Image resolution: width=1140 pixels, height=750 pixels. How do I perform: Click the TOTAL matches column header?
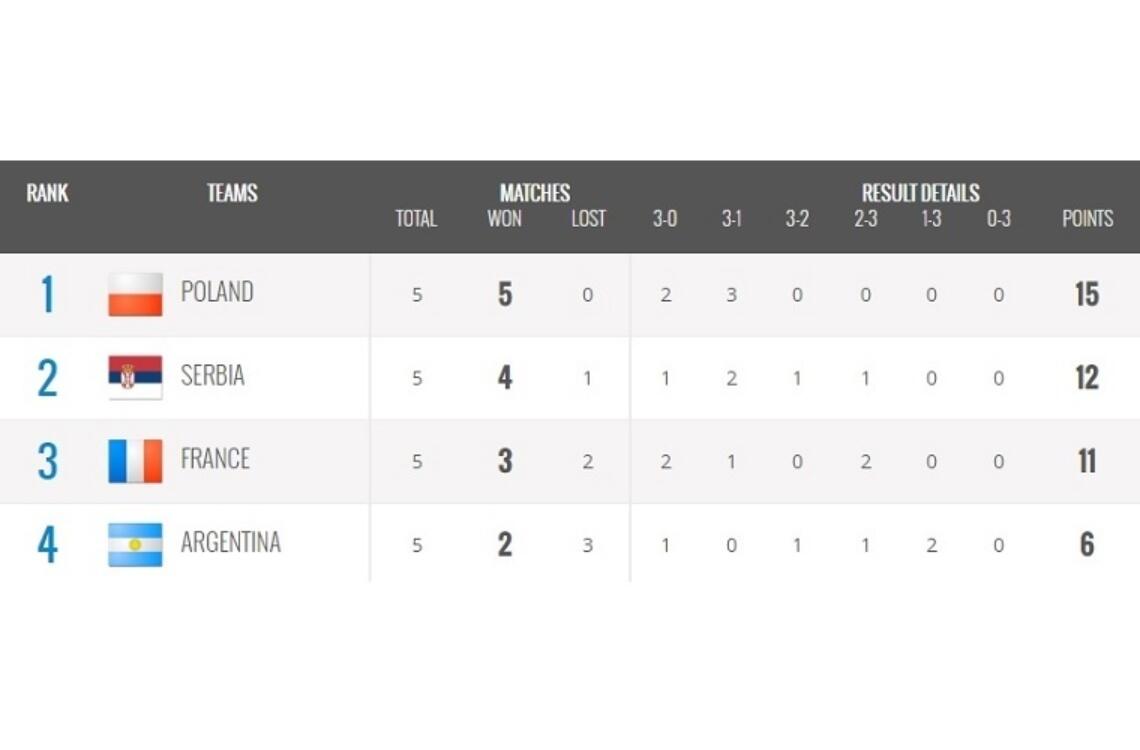coord(416,219)
